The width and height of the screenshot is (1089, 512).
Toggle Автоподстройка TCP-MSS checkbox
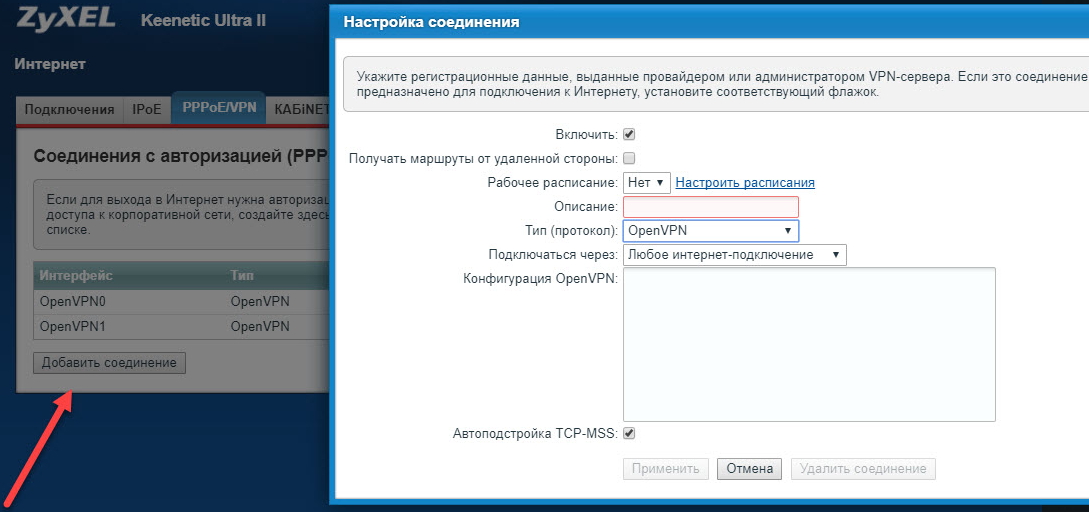coord(629,433)
